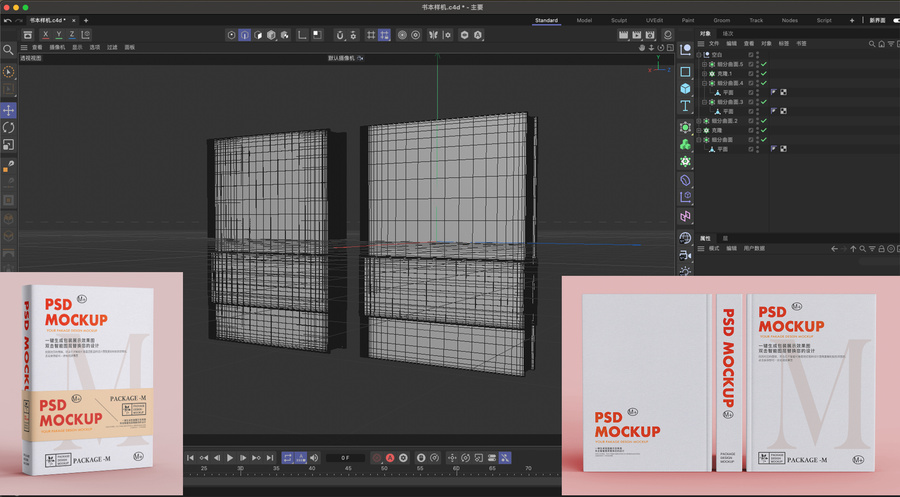Screen dimensions: 900x497
Task: Click the Object Manager filter icon
Action: tap(891, 44)
